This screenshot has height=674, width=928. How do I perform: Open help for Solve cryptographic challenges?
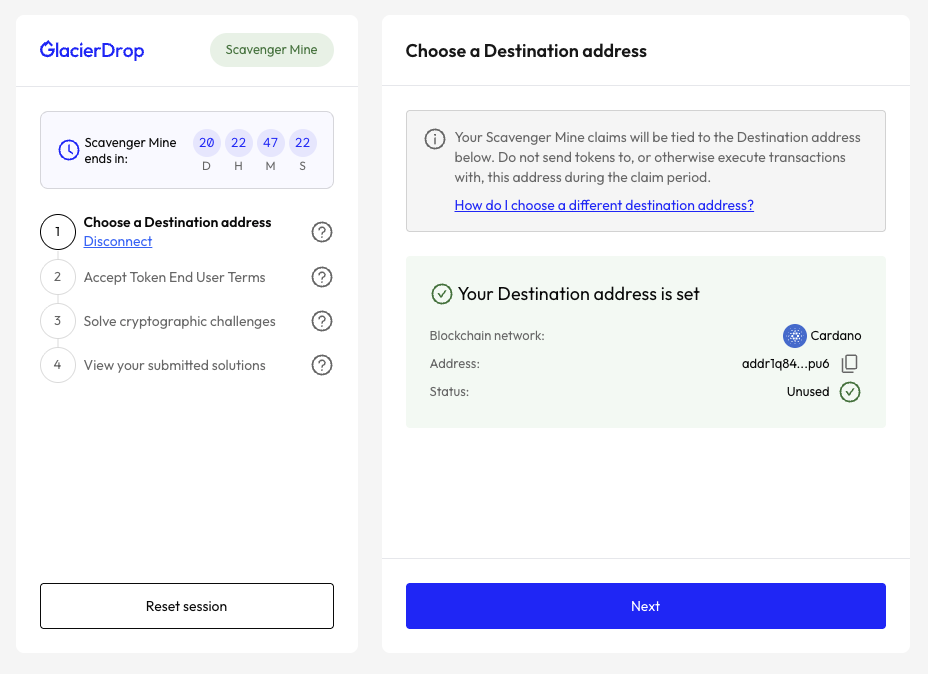point(322,321)
